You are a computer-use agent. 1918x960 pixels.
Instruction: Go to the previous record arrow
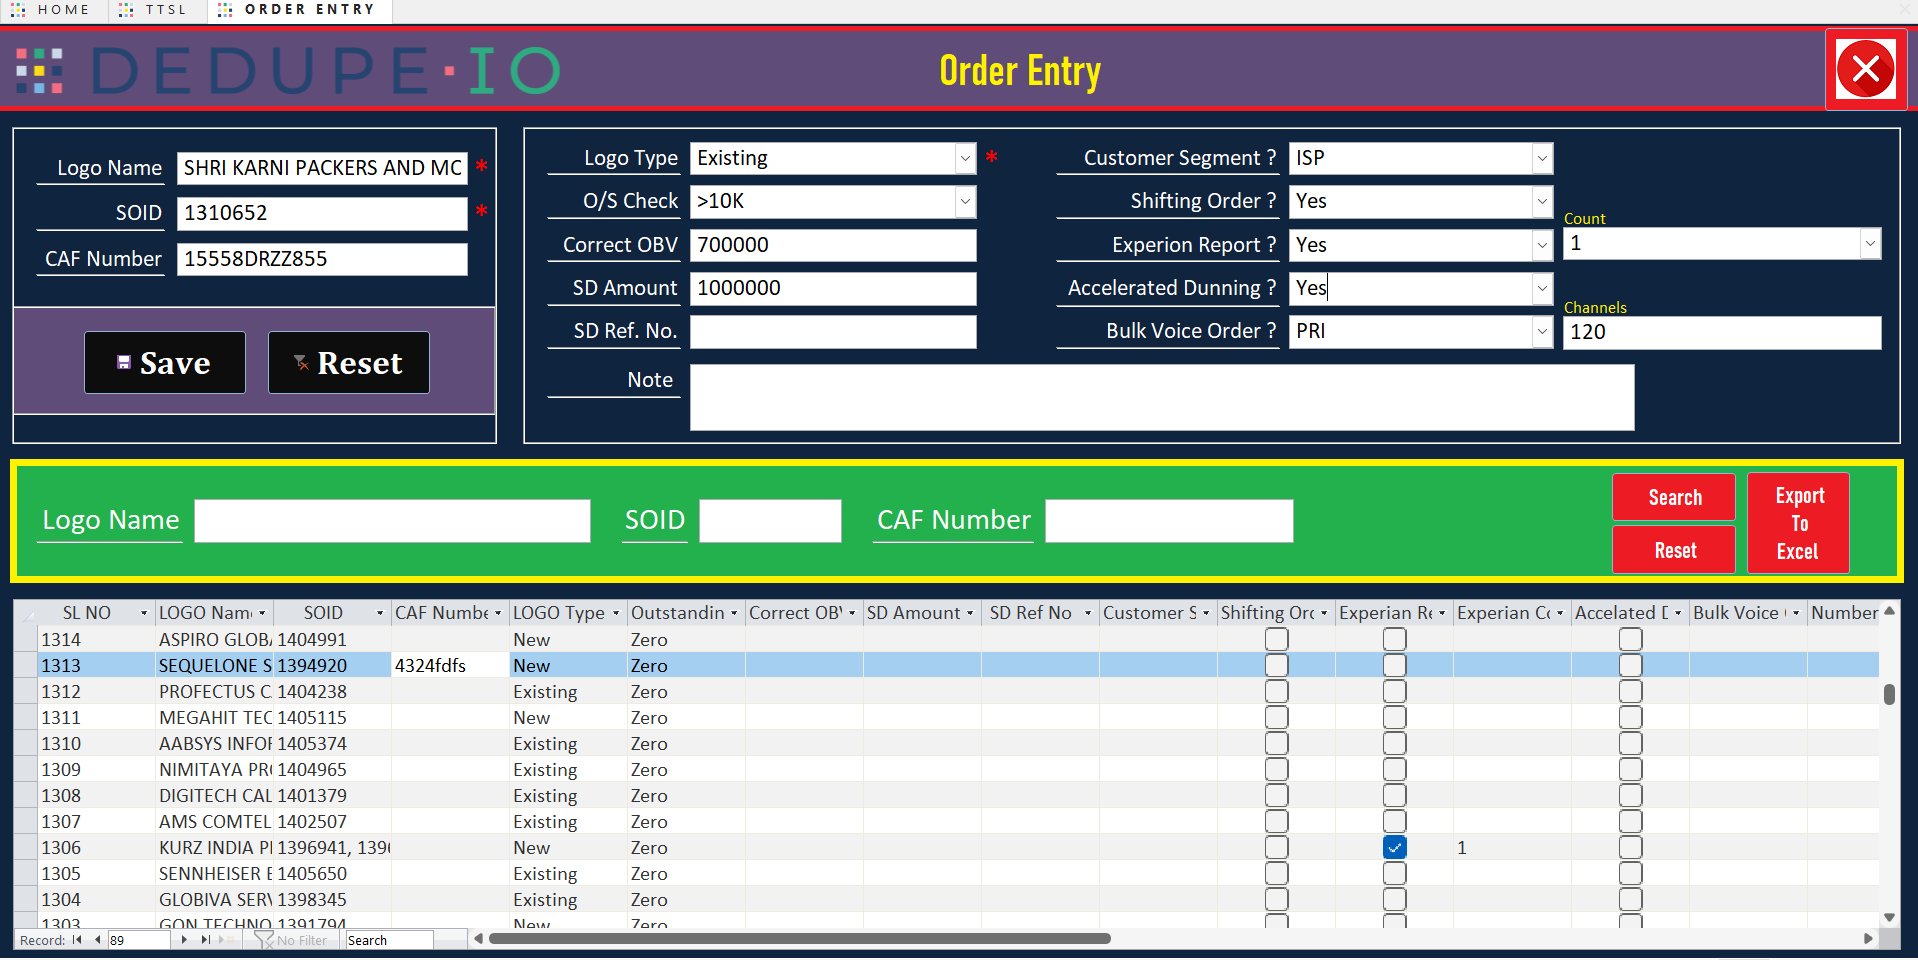coord(97,940)
